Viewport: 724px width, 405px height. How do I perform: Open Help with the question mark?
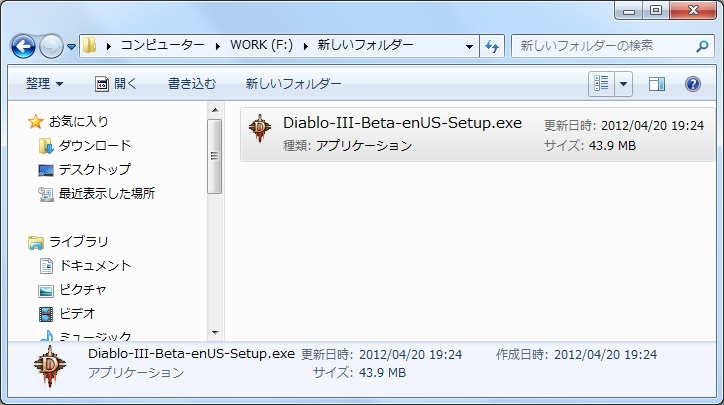tap(693, 84)
